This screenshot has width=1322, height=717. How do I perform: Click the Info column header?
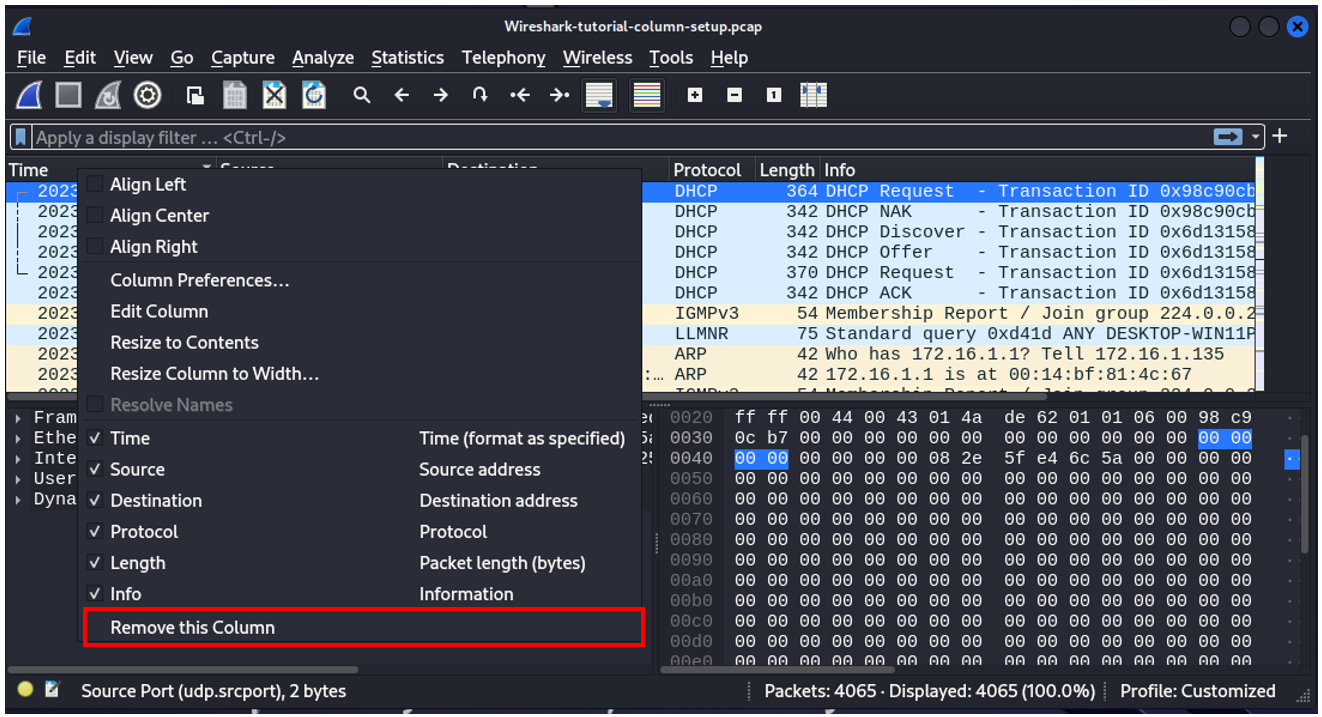point(1038,169)
